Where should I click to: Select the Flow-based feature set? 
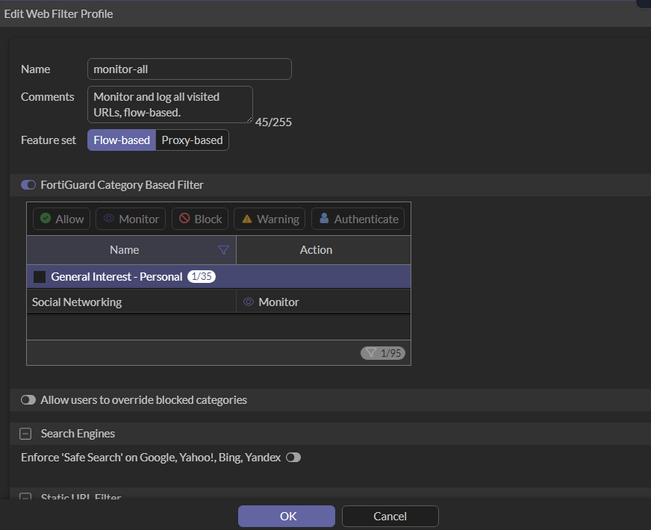(121, 140)
